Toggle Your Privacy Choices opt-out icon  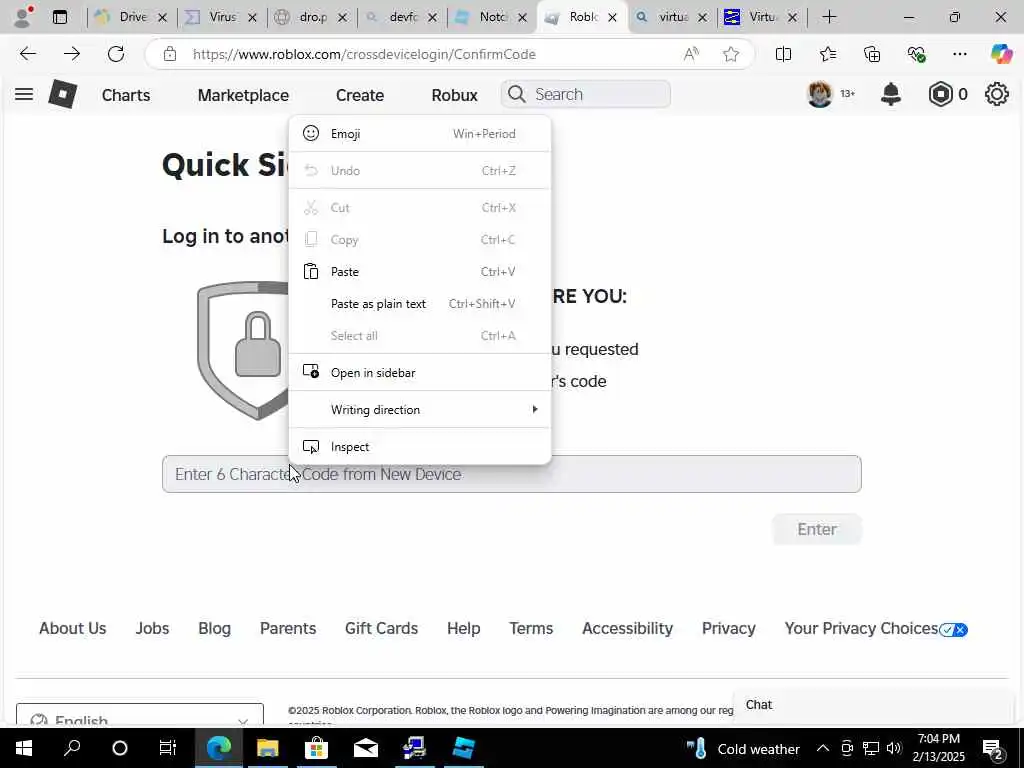pos(953,630)
